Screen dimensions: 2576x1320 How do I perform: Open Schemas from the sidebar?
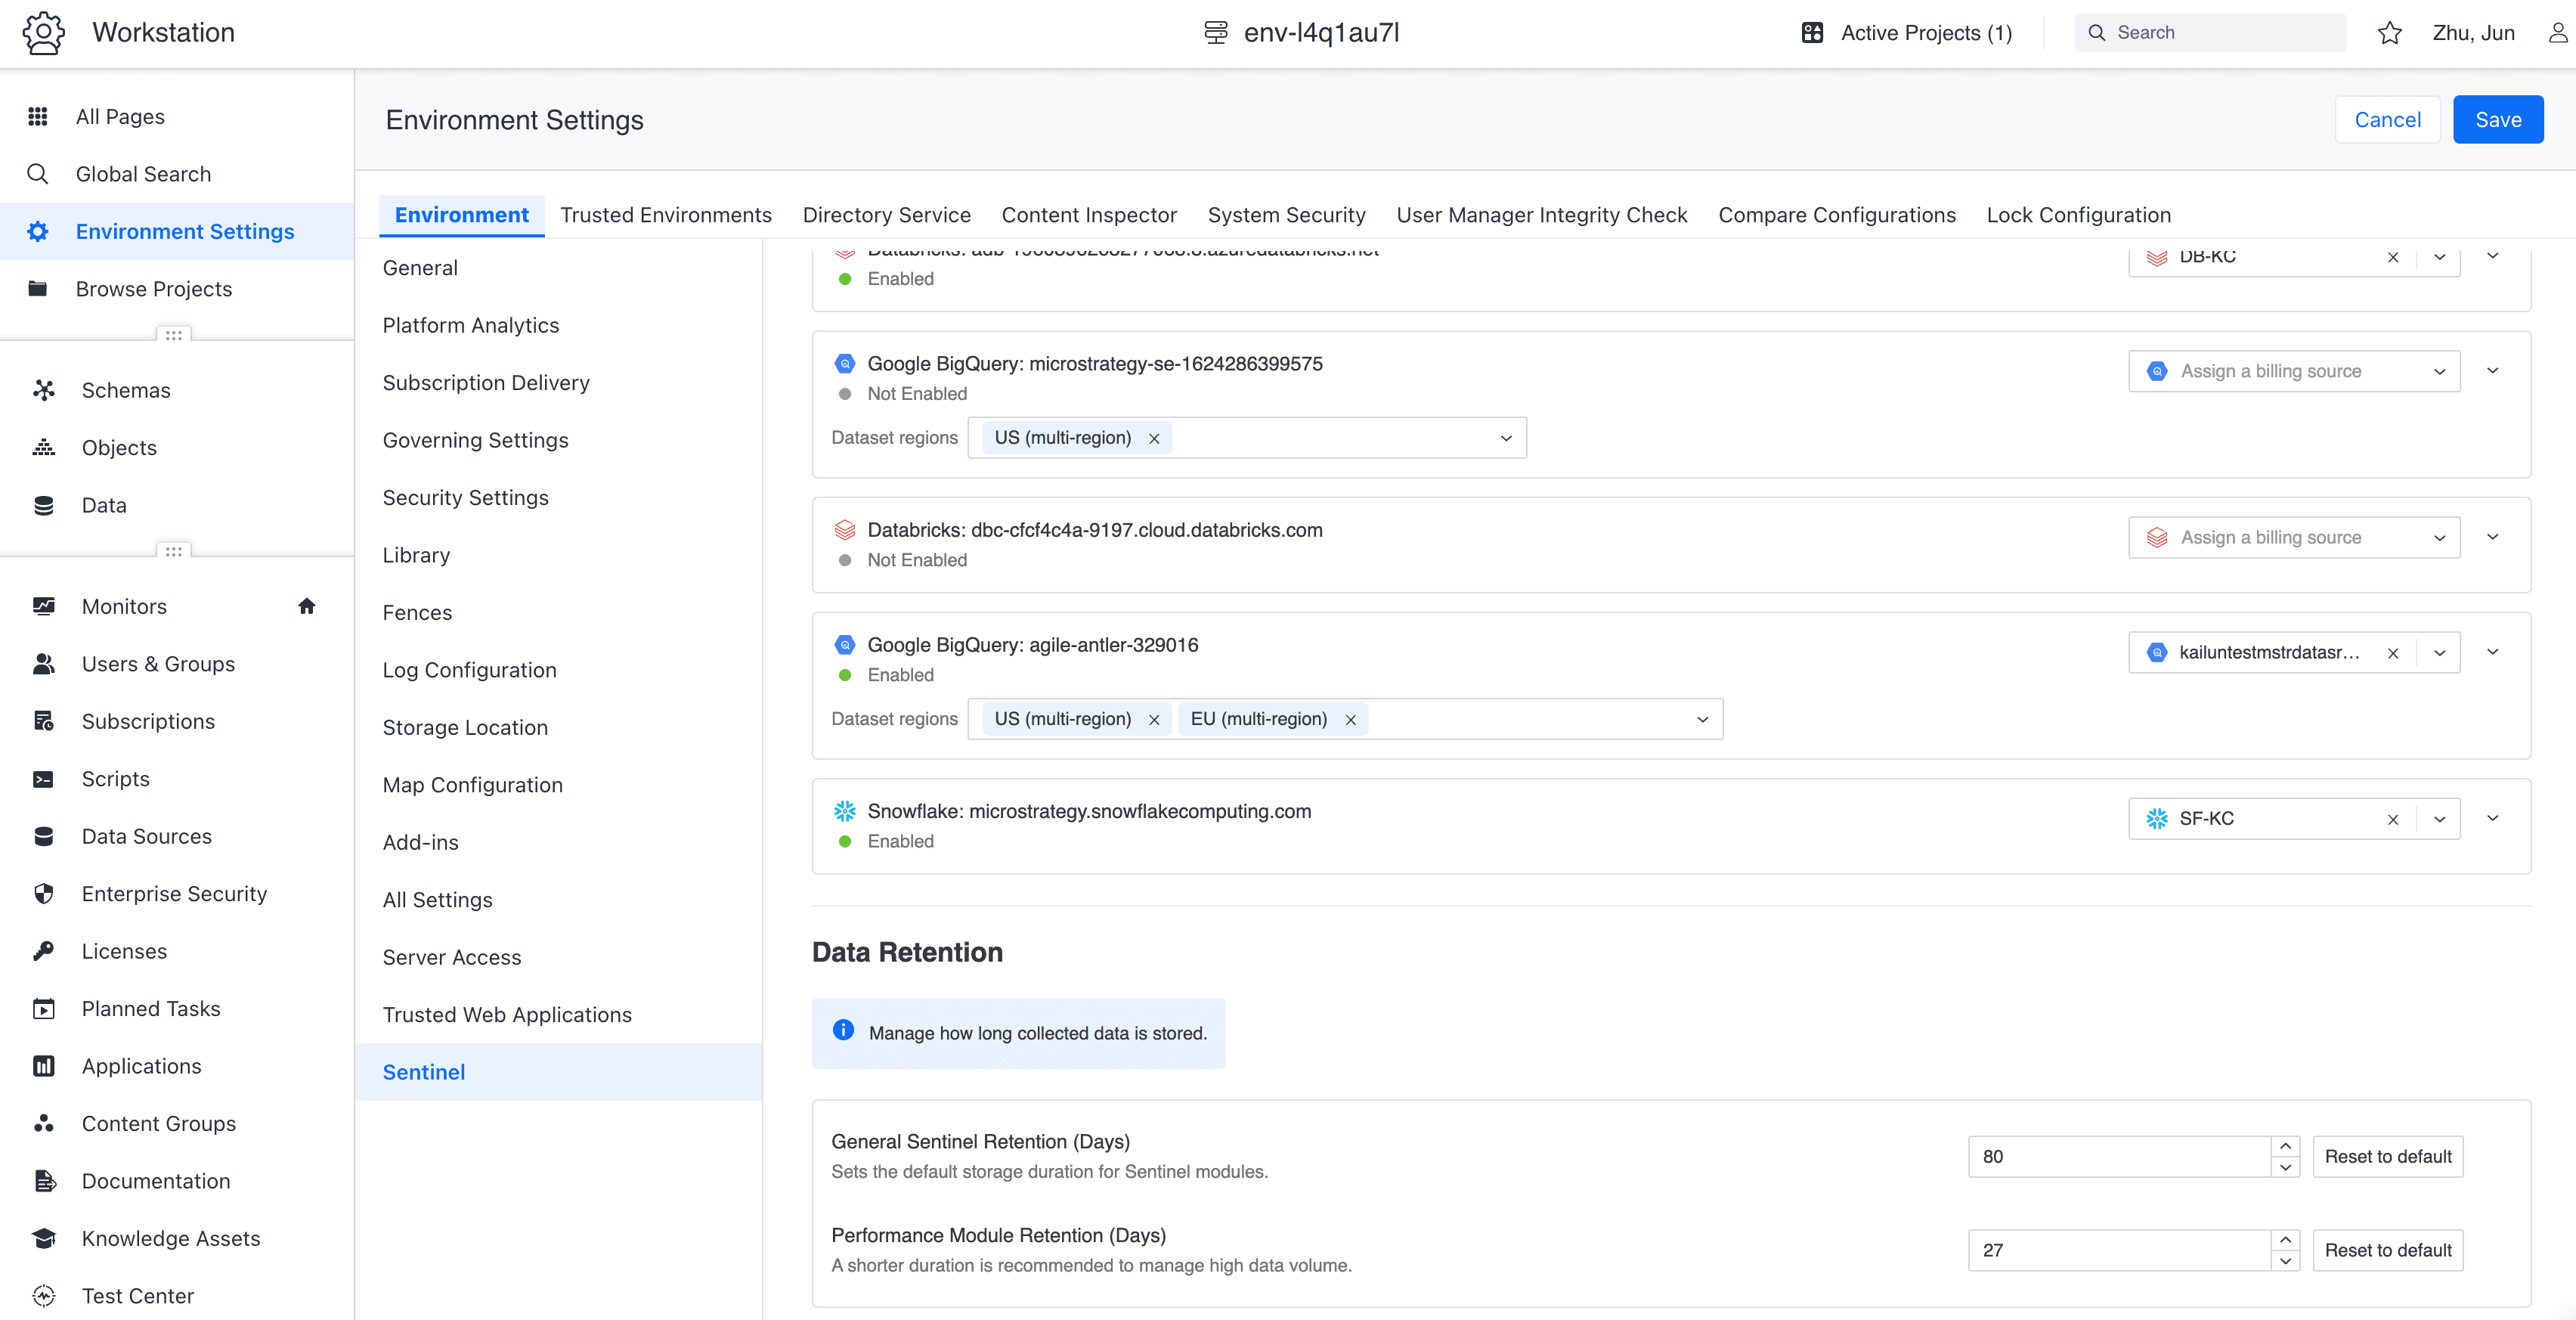pos(126,390)
